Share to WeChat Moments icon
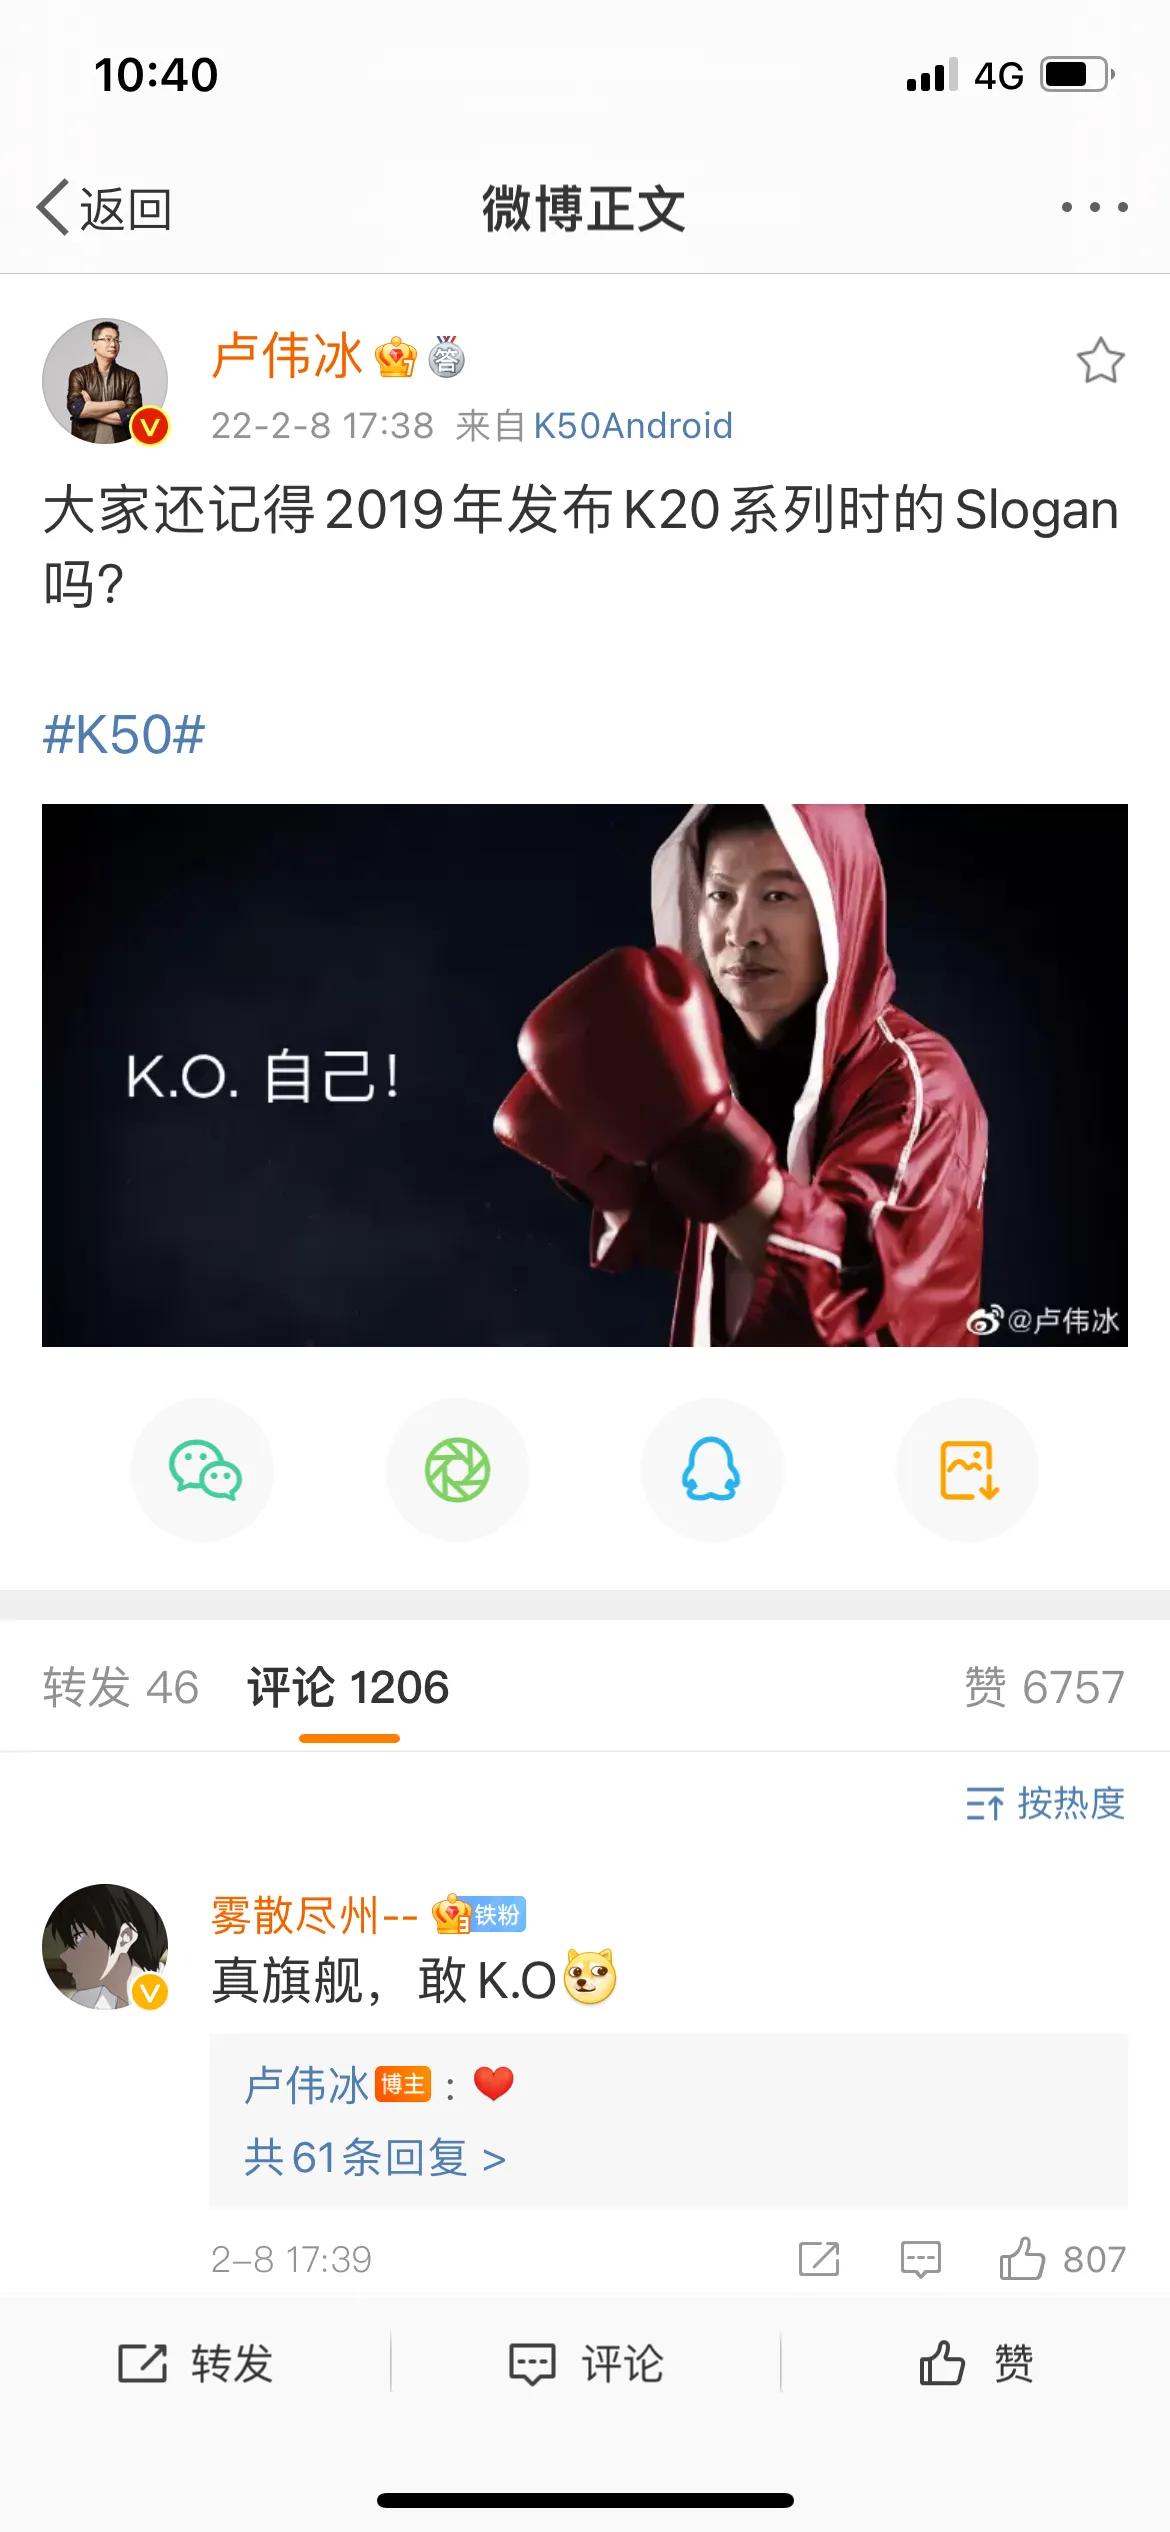1170x2532 pixels. point(458,1470)
